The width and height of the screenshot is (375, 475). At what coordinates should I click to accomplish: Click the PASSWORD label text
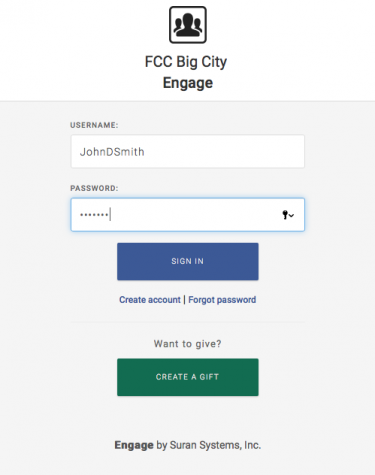pyautogui.click(x=94, y=188)
